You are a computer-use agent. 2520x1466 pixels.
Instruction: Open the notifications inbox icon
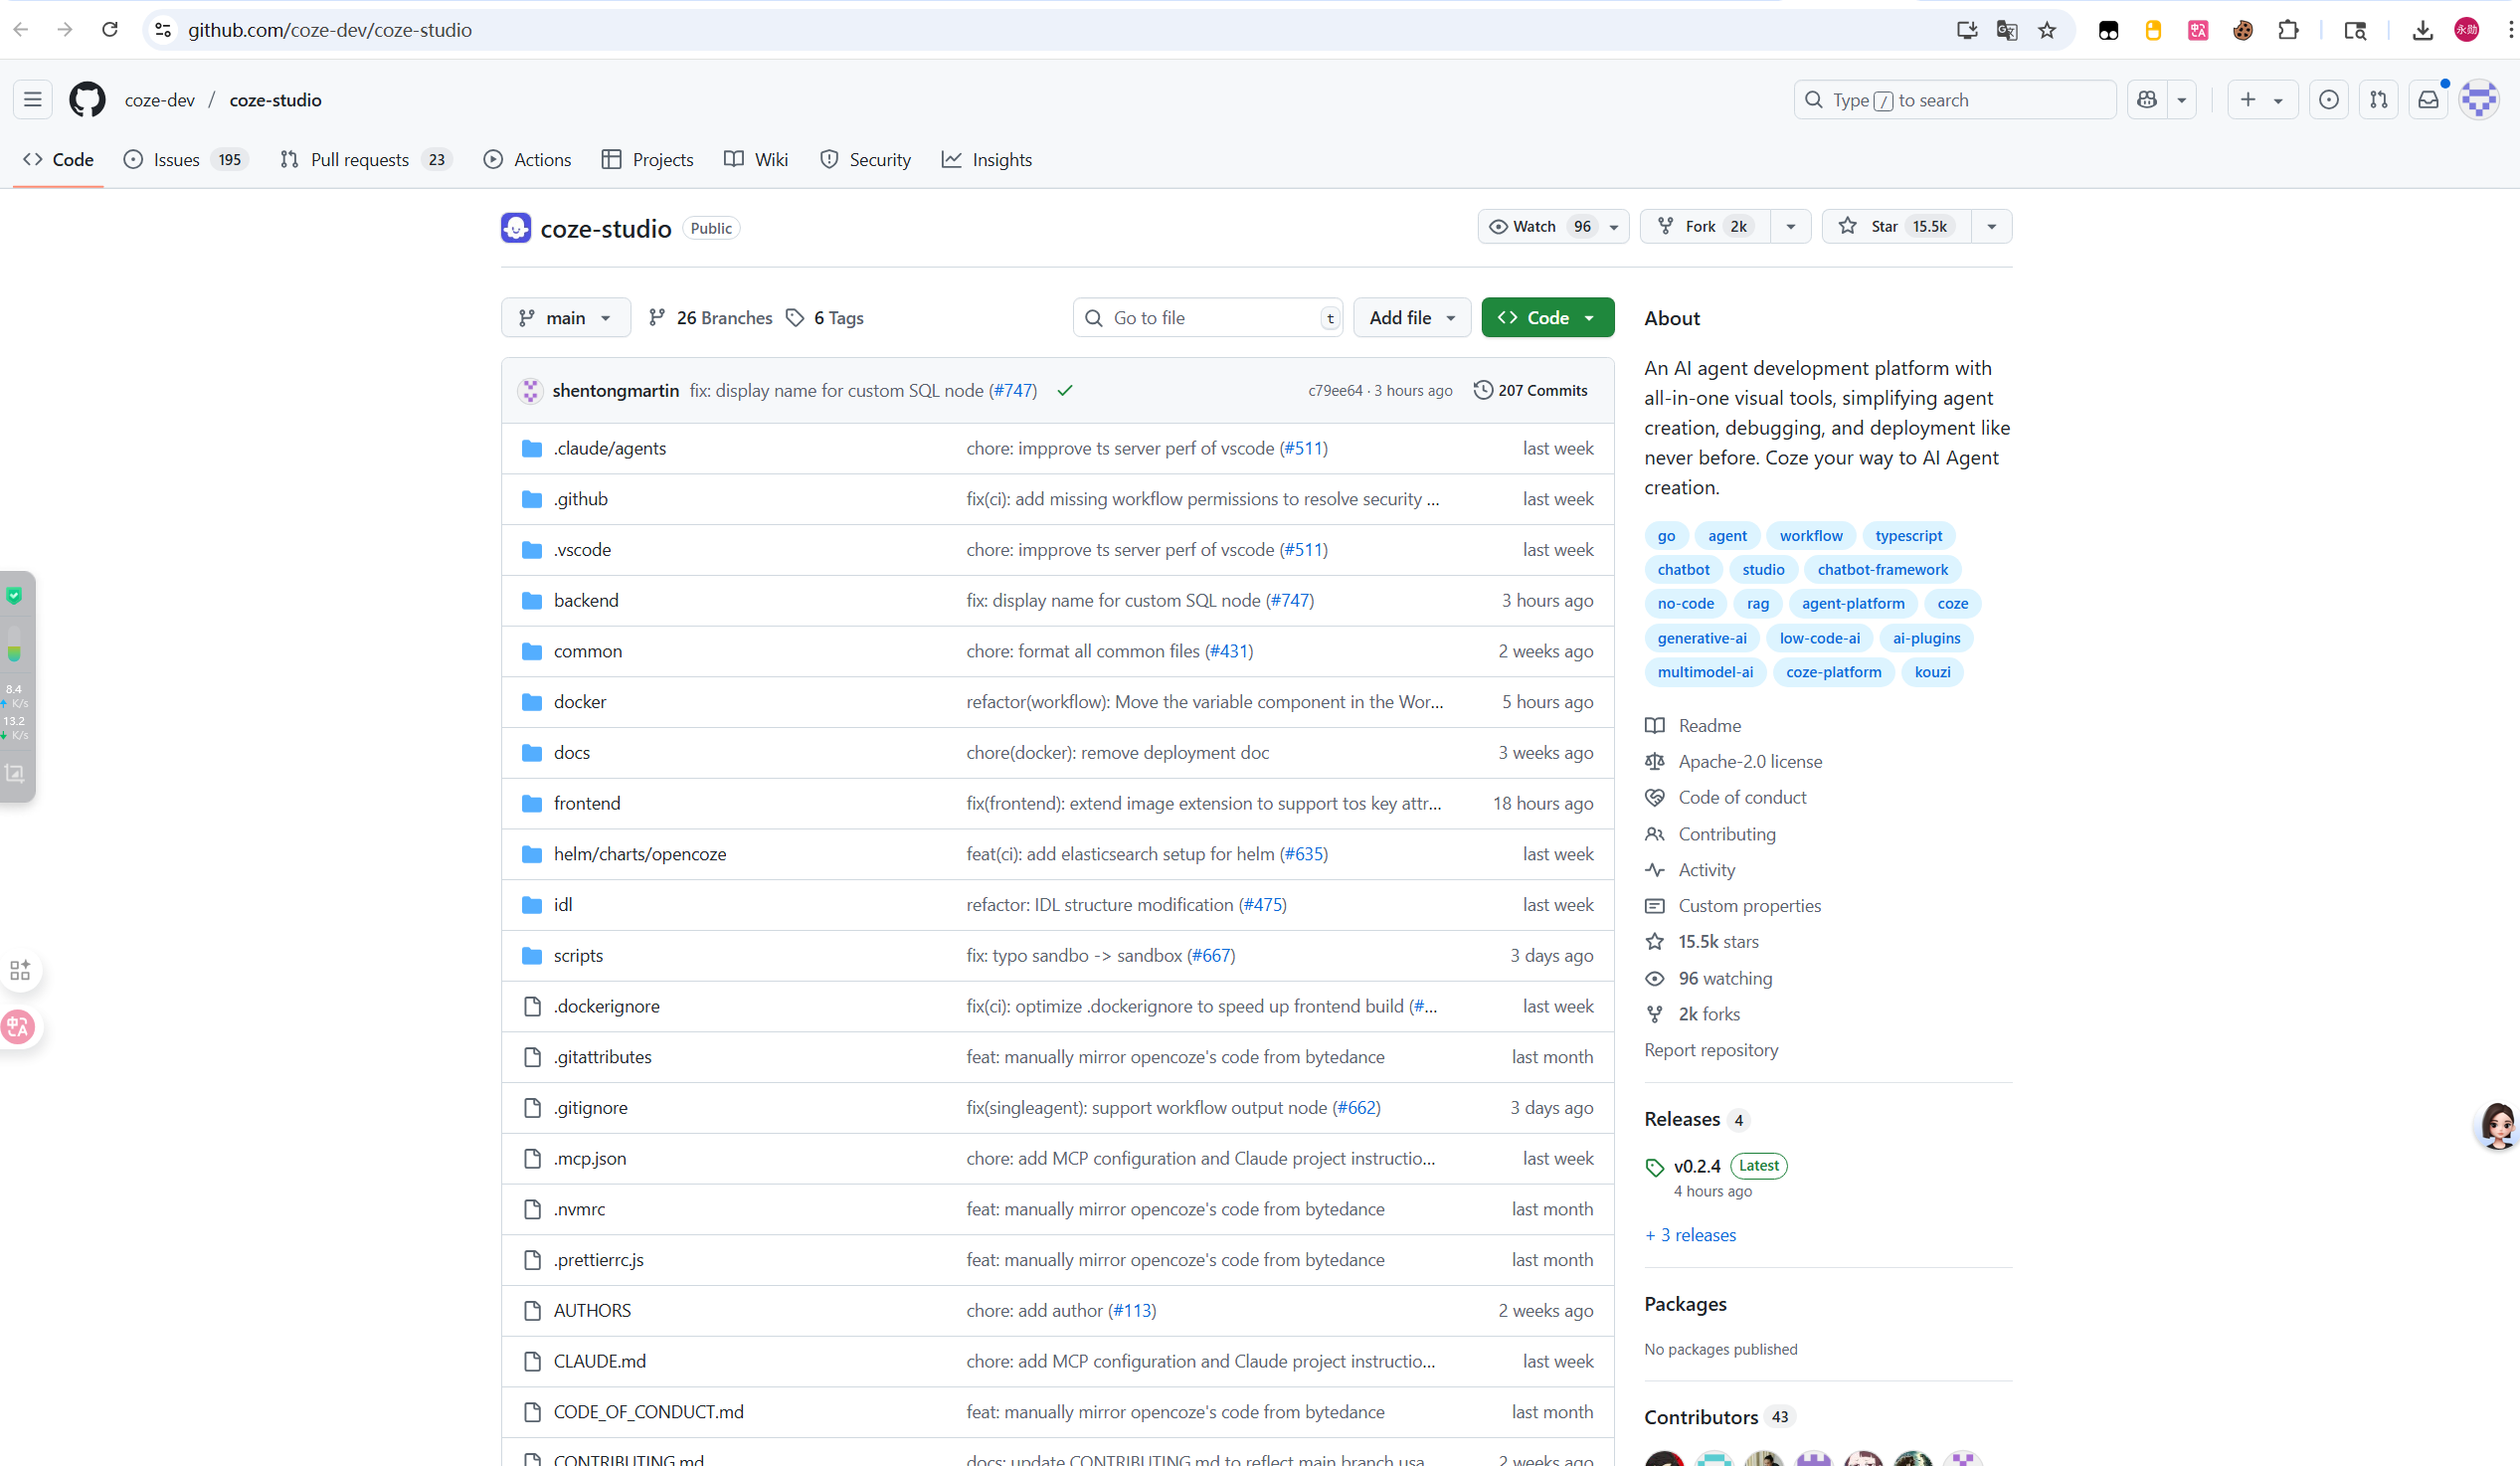coord(2428,100)
